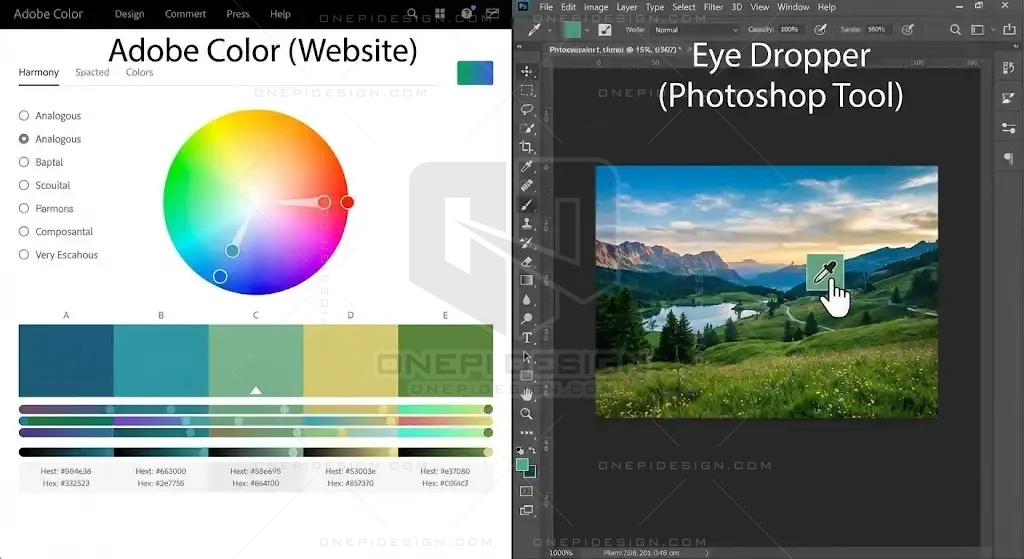Open the Filter menu in Photoshop
This screenshot has height=559, width=1024.
[713, 7]
